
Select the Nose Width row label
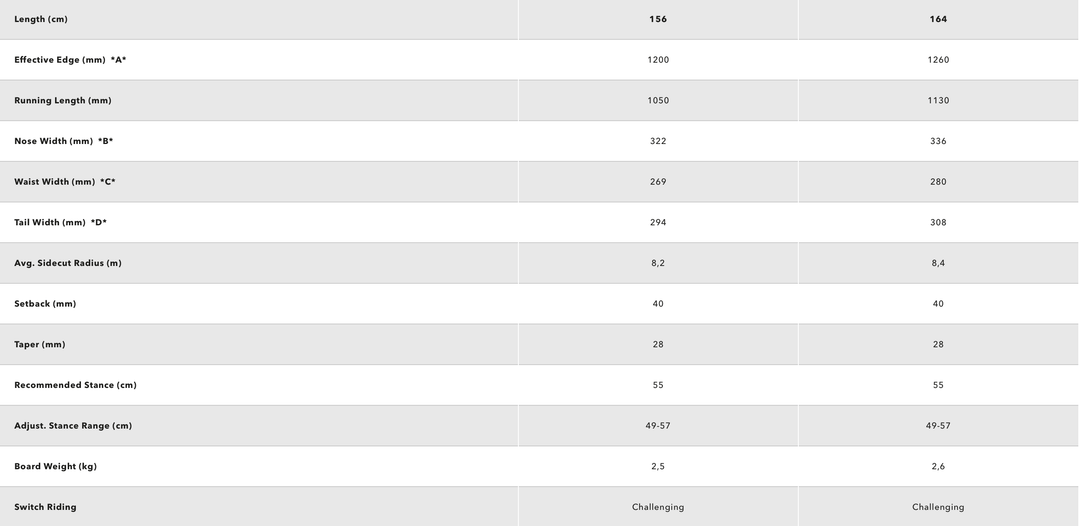point(63,141)
